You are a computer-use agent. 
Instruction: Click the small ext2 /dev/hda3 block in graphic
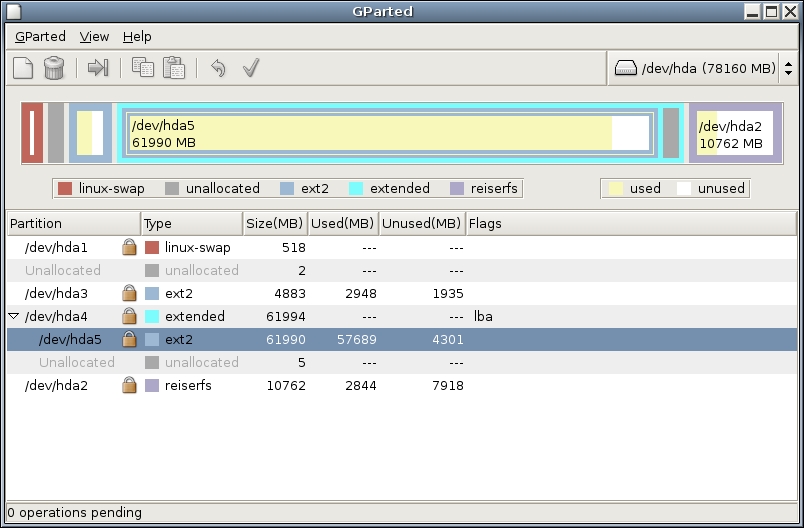pos(90,133)
